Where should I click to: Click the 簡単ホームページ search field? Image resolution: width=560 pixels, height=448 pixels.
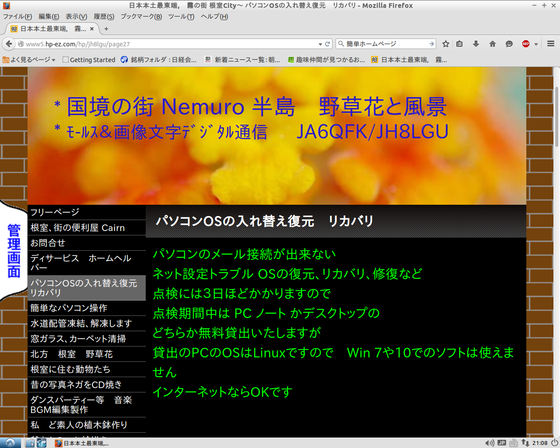coord(386,44)
